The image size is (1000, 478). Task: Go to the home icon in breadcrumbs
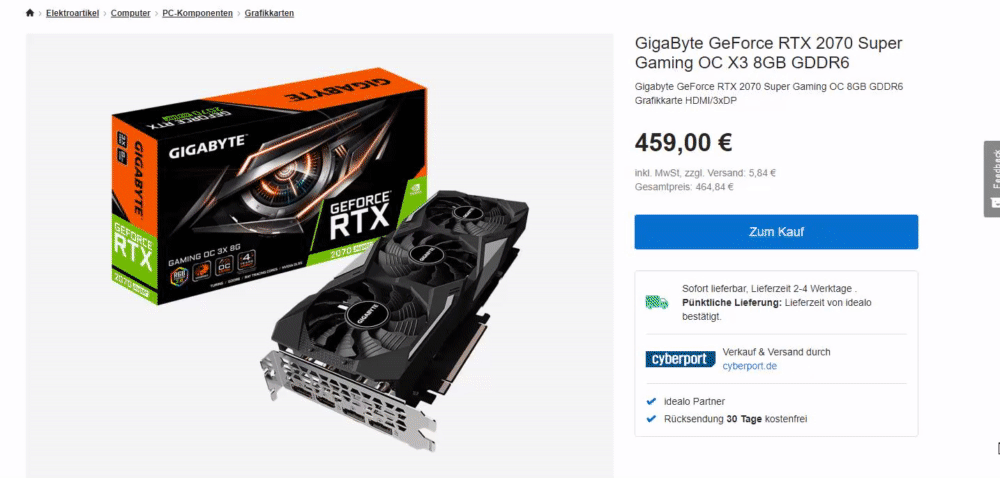[29, 13]
